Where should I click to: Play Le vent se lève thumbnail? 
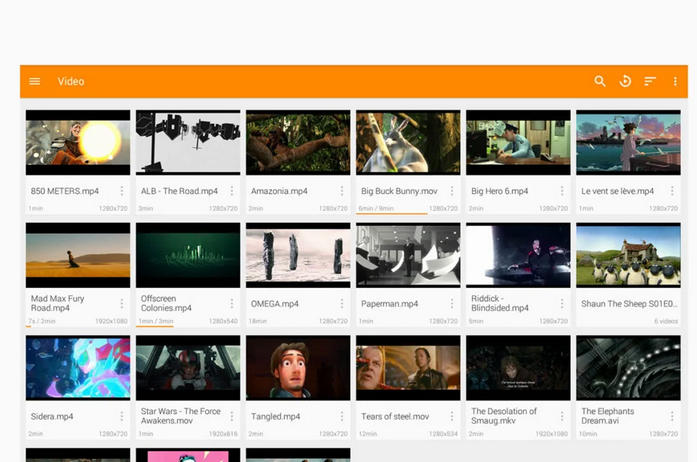pyautogui.click(x=629, y=142)
